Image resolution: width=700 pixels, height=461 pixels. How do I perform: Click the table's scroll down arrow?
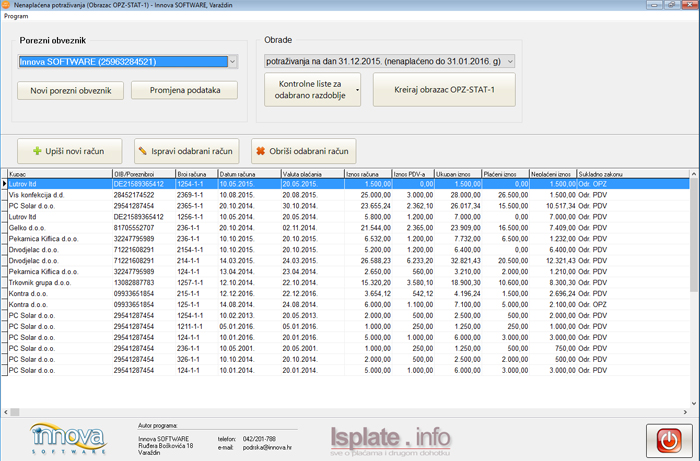pos(694,403)
